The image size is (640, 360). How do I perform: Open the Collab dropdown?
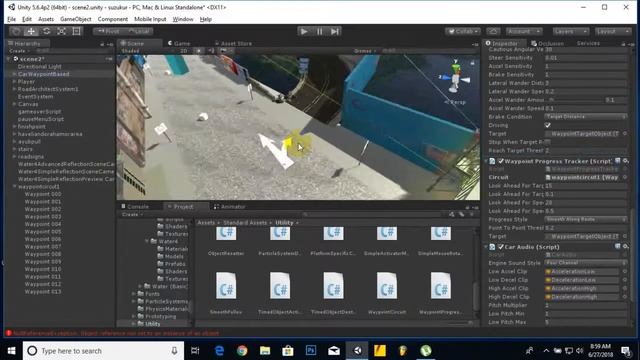pyautogui.click(x=463, y=31)
